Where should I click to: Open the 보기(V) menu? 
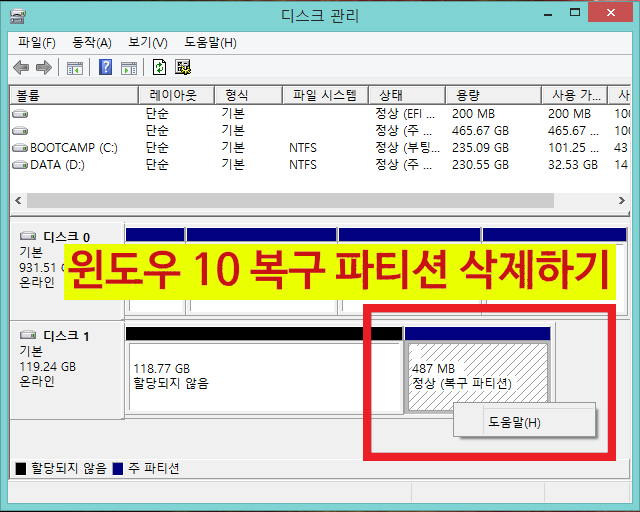(148, 42)
